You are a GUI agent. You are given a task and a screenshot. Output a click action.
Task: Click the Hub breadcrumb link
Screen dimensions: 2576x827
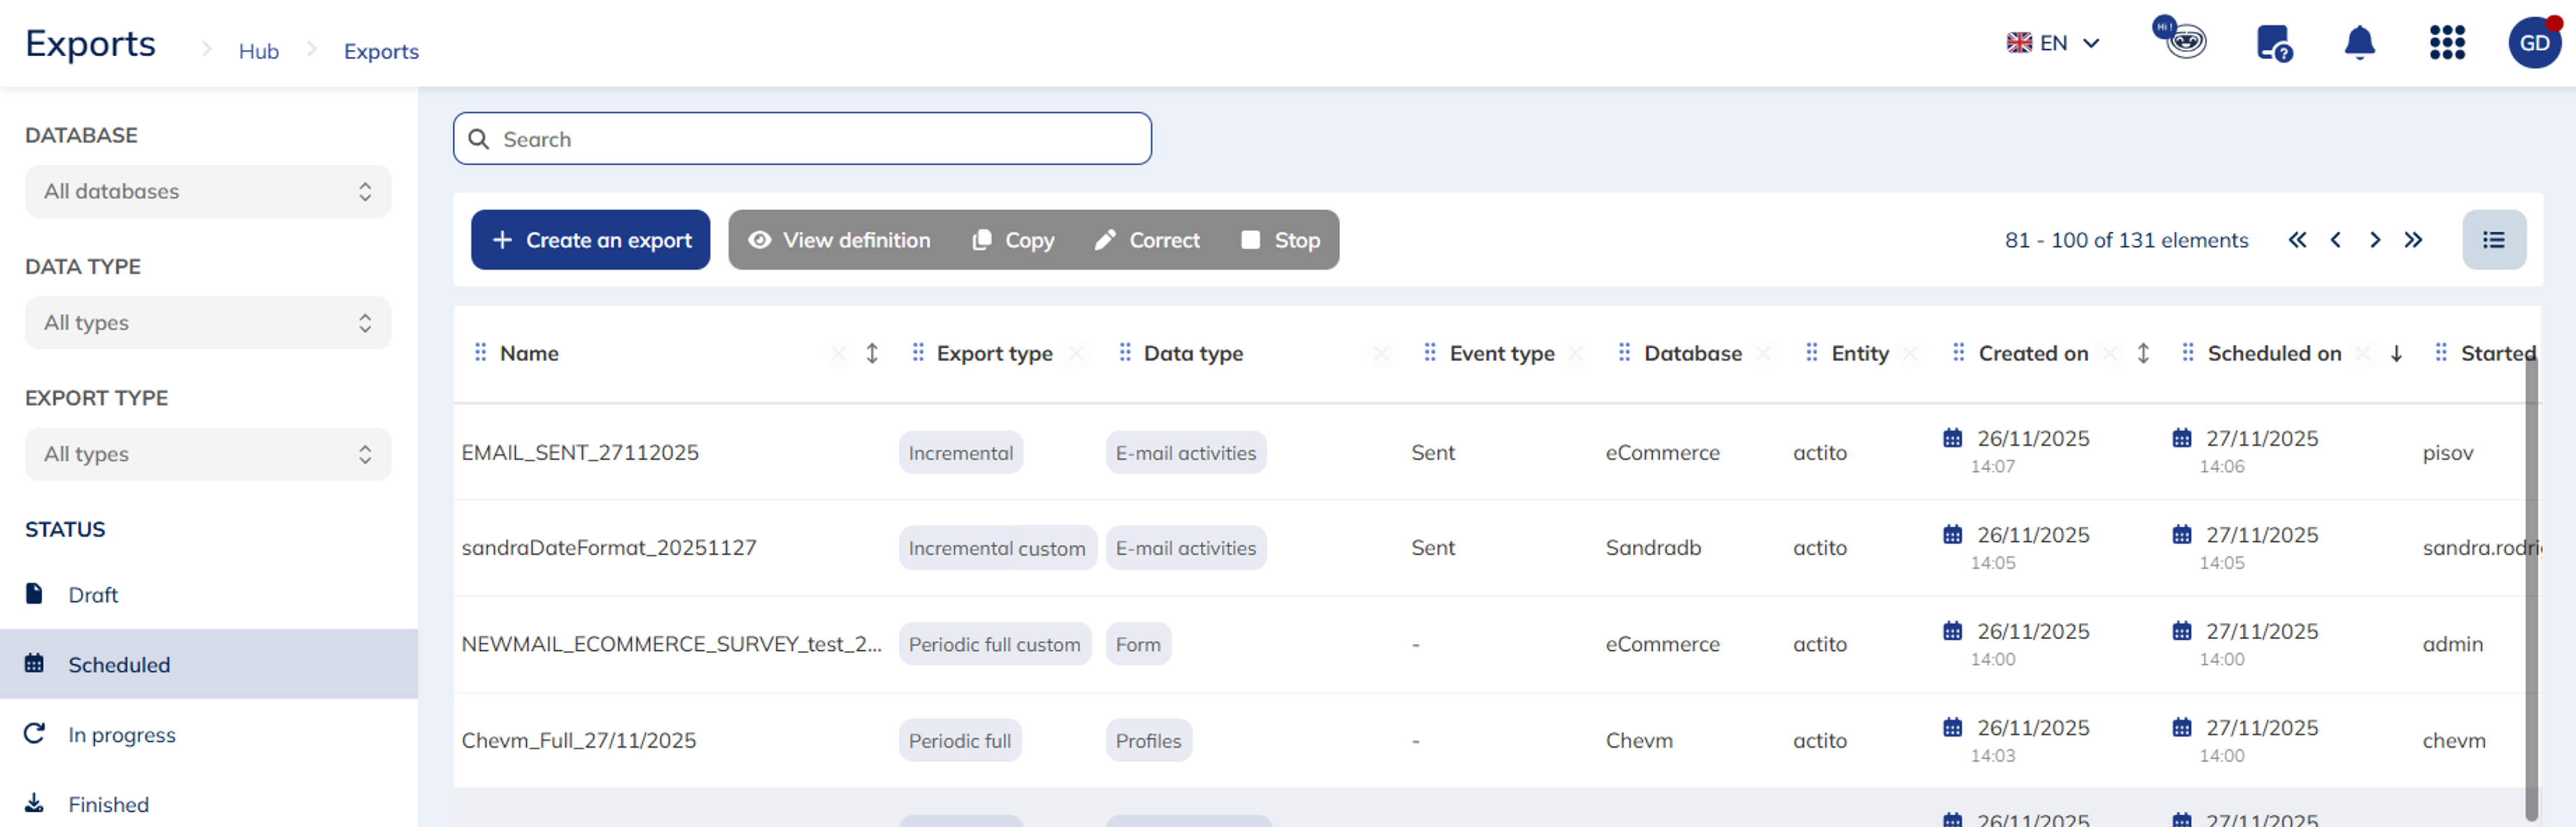(258, 51)
